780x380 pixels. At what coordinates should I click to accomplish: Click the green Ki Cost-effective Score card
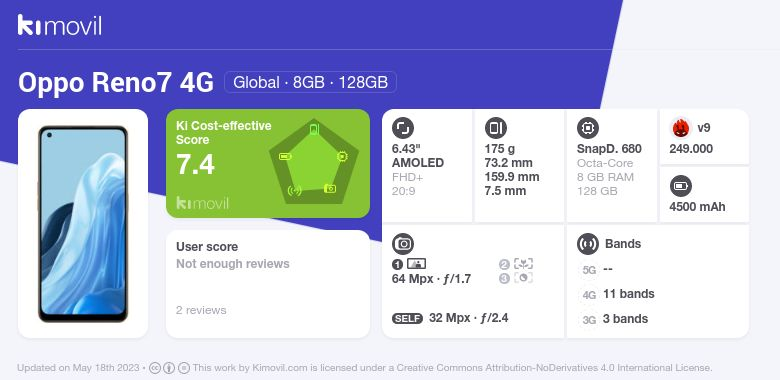tap(268, 164)
